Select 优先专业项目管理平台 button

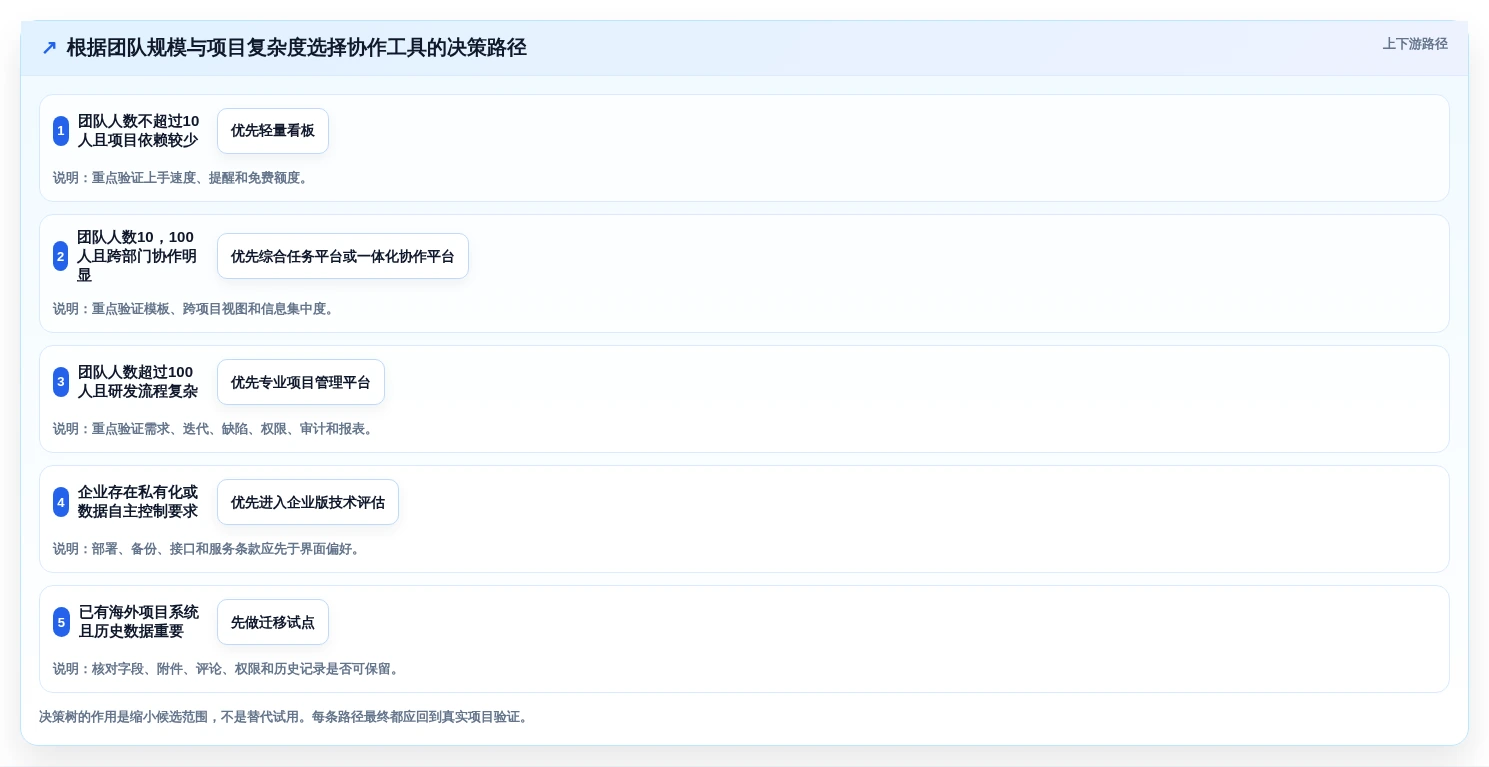(301, 382)
